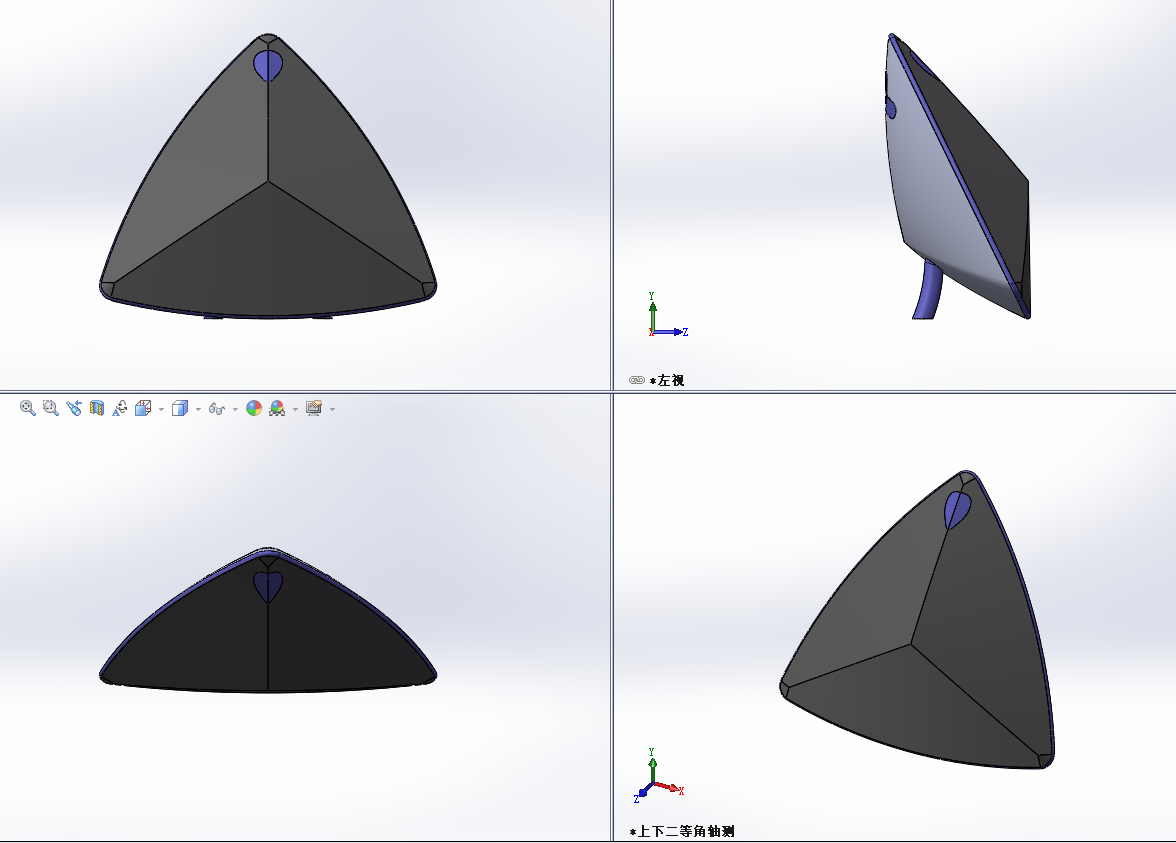This screenshot has width=1176, height=843.
Task: Open the View Settings monitor icon
Action: point(314,408)
